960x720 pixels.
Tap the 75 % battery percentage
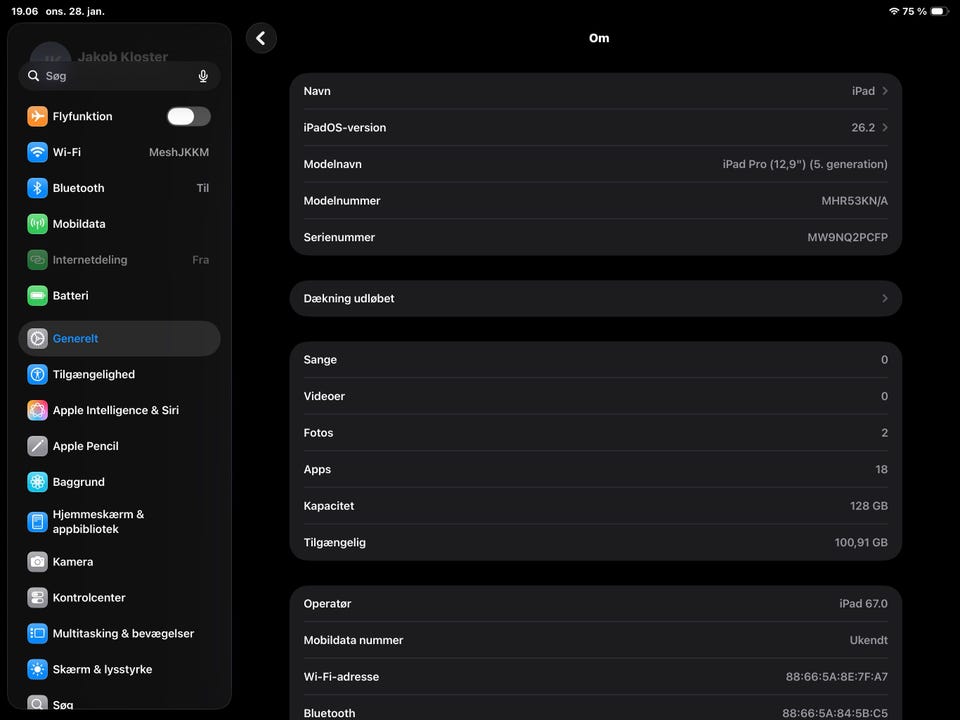point(914,12)
